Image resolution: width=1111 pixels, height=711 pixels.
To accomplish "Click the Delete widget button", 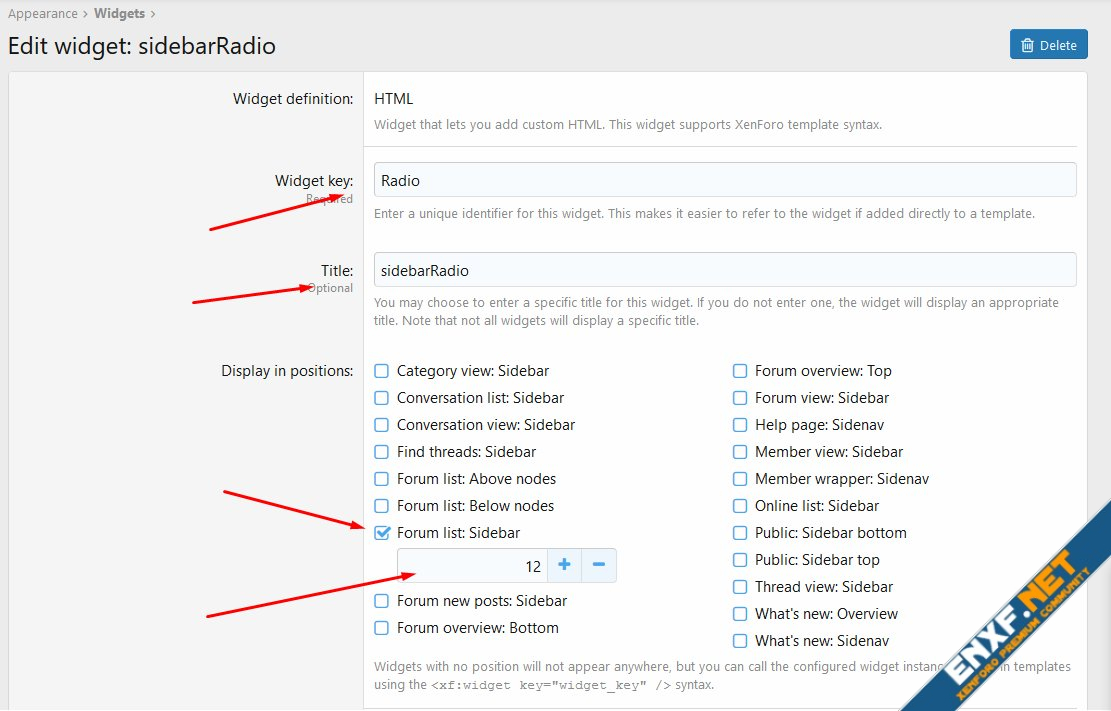I will pyautogui.click(x=1048, y=45).
